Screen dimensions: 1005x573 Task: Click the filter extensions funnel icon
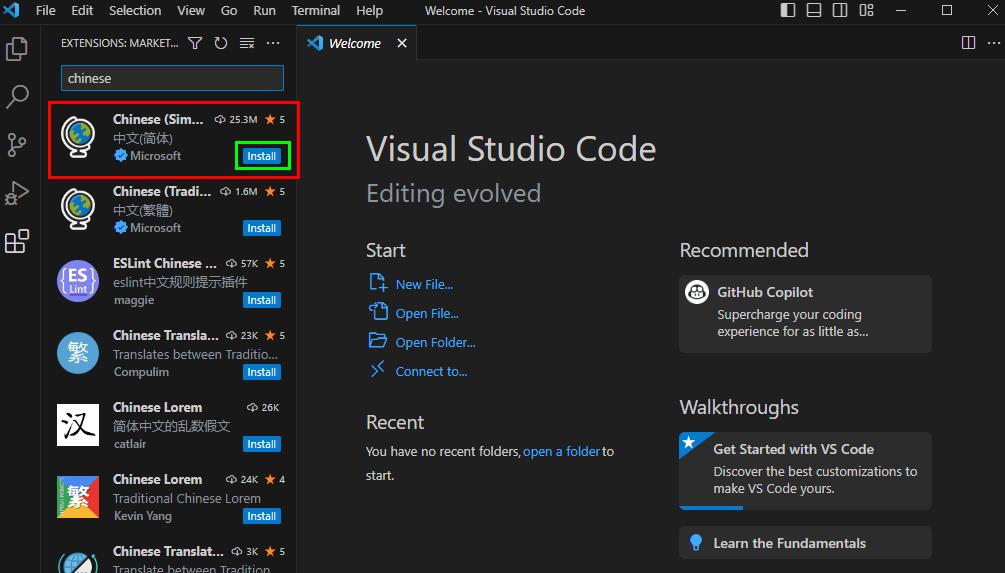(195, 43)
